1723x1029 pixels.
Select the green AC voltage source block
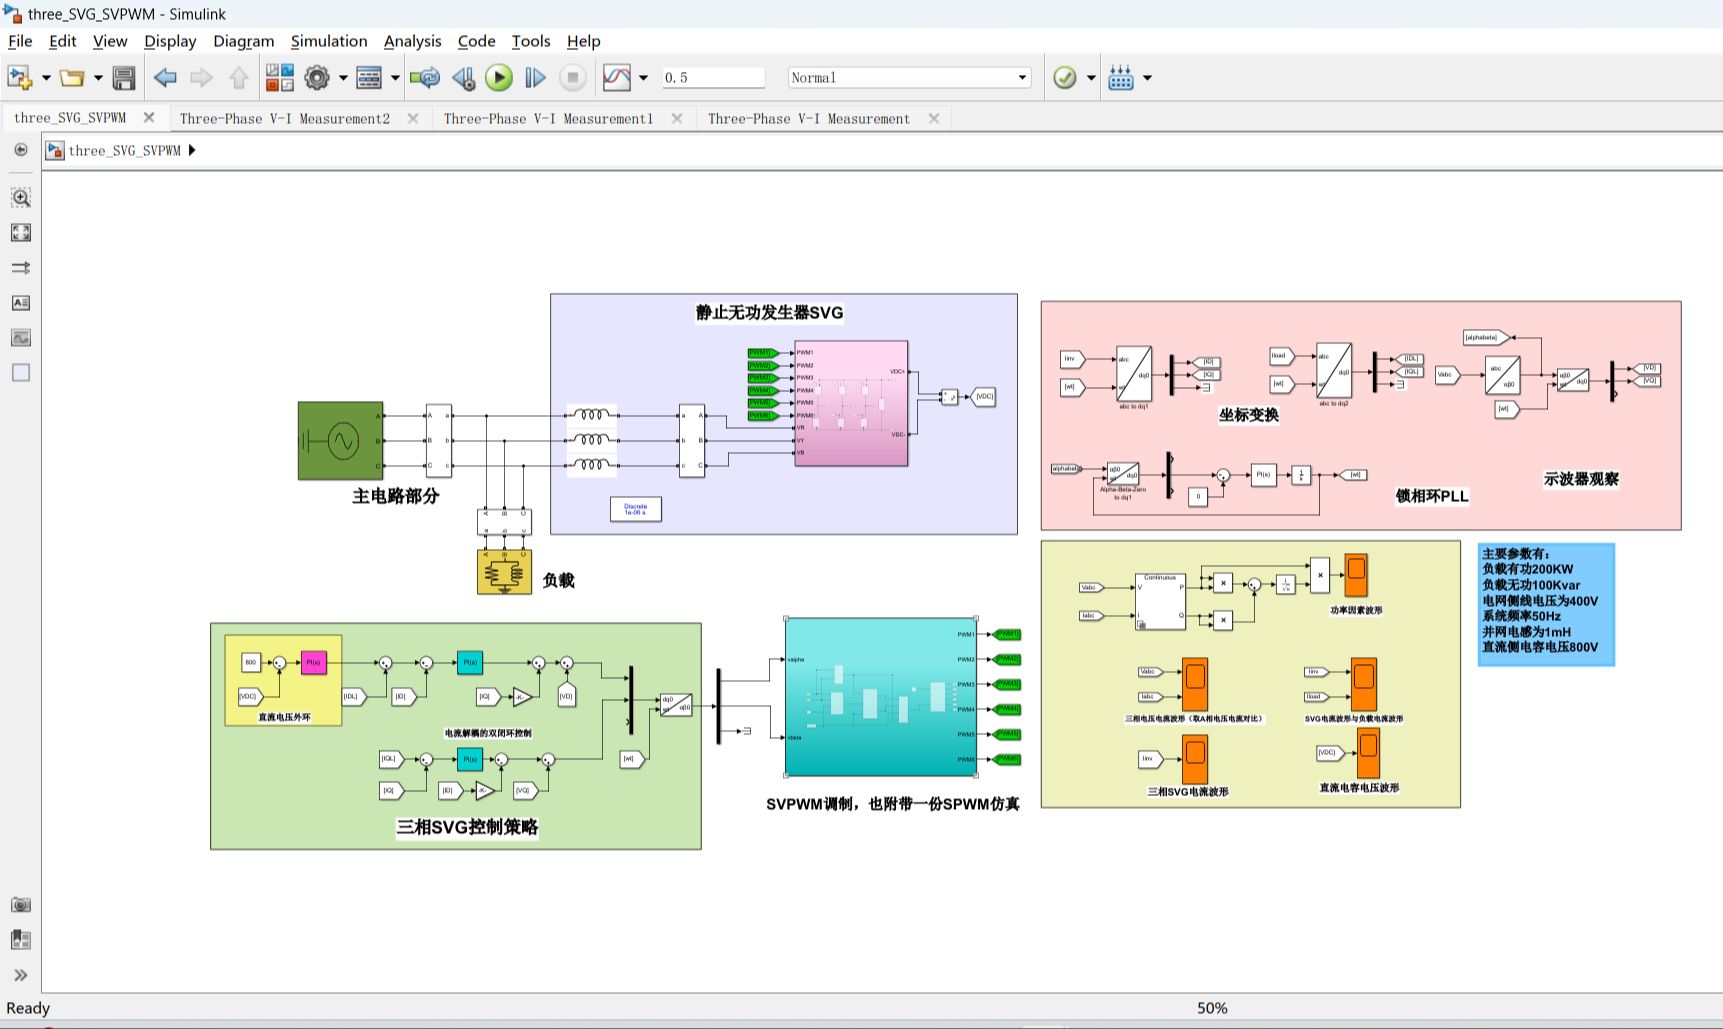(340, 440)
